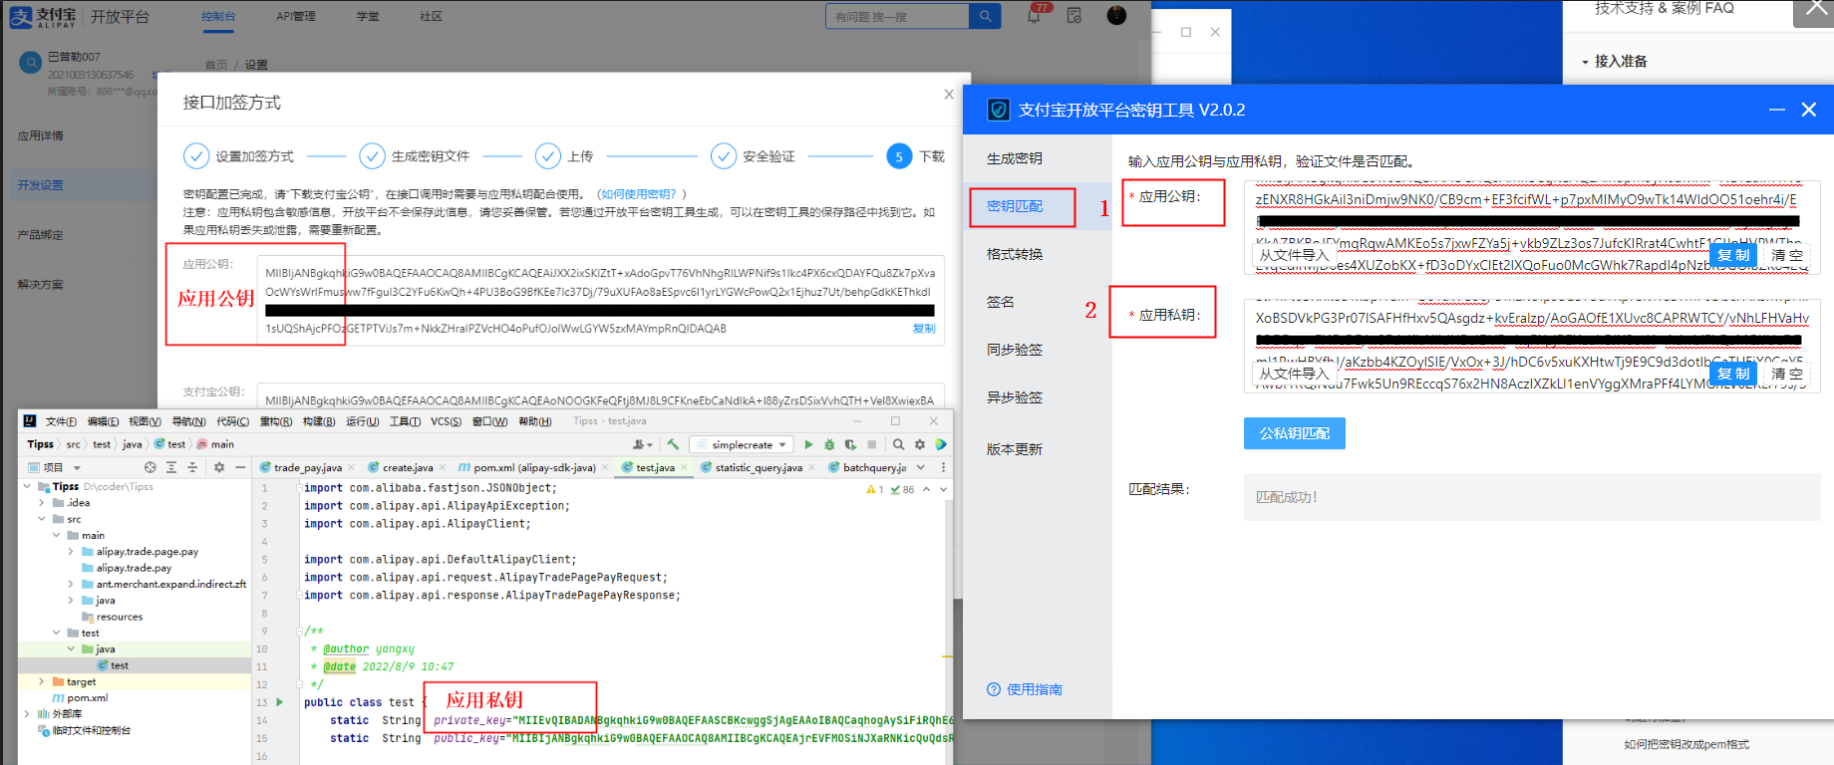Open 使用指南 link in key tool
1834x765 pixels.
[x=1025, y=690]
